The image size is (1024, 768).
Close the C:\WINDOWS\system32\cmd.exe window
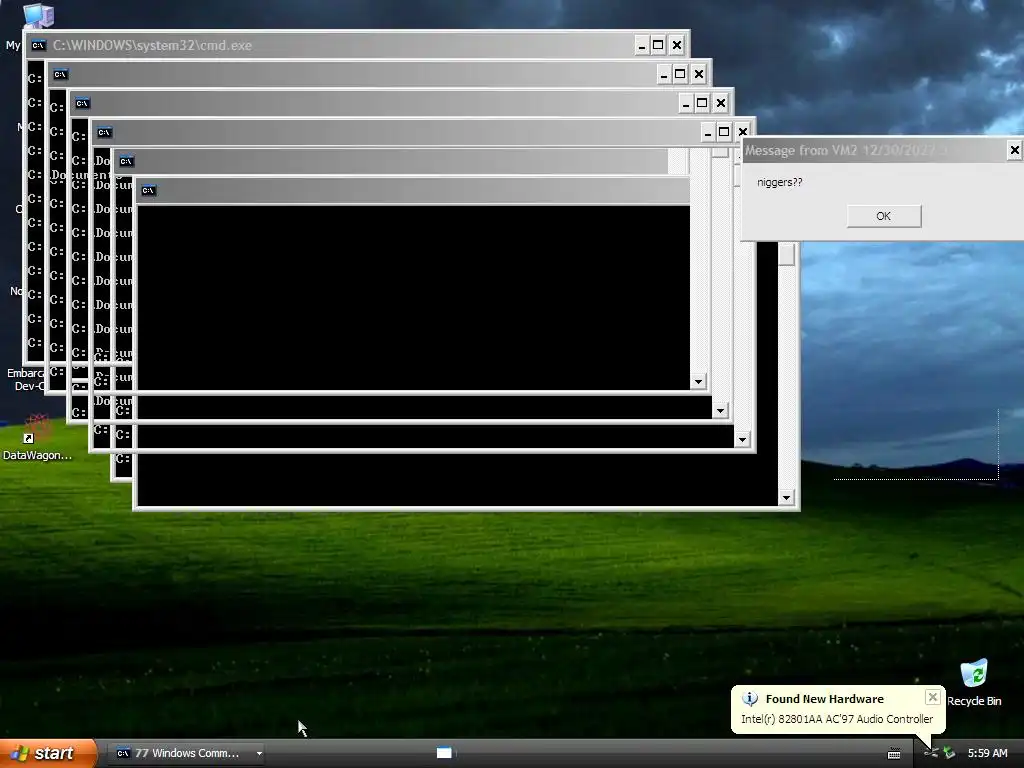(x=677, y=45)
